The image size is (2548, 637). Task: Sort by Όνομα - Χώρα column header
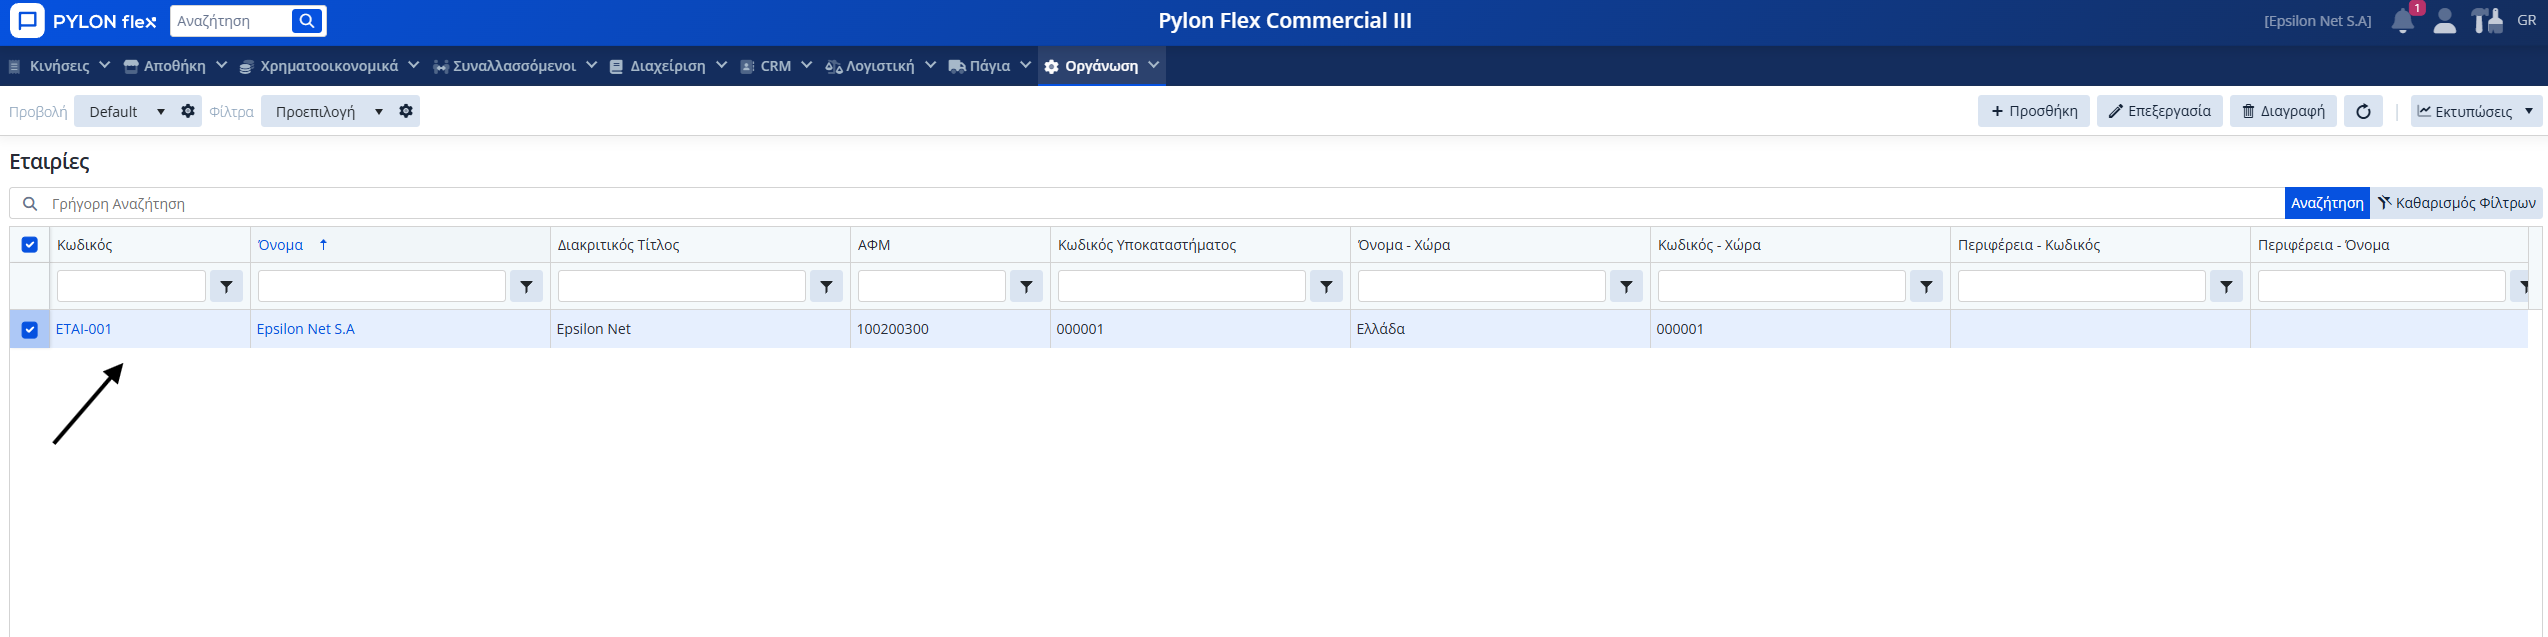[x=1403, y=244]
